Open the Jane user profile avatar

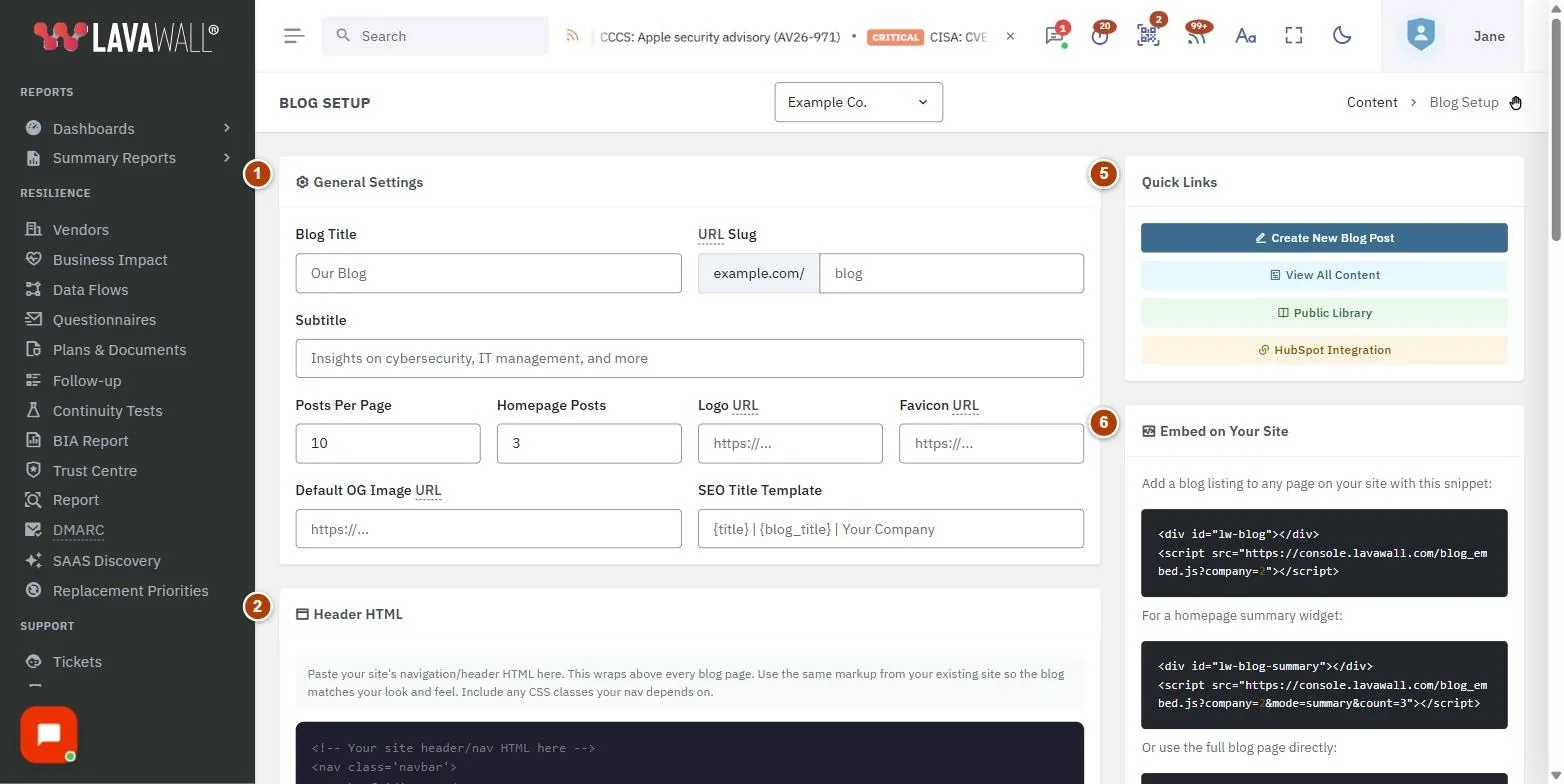(1420, 36)
